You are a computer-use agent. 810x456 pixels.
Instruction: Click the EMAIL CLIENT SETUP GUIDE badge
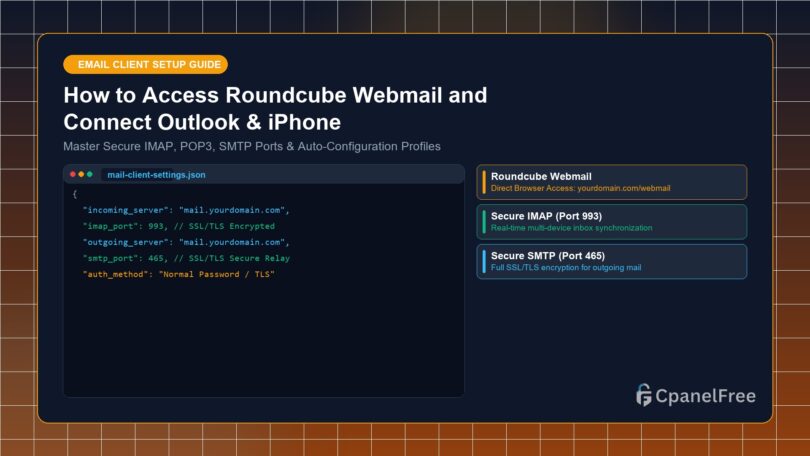pos(146,65)
